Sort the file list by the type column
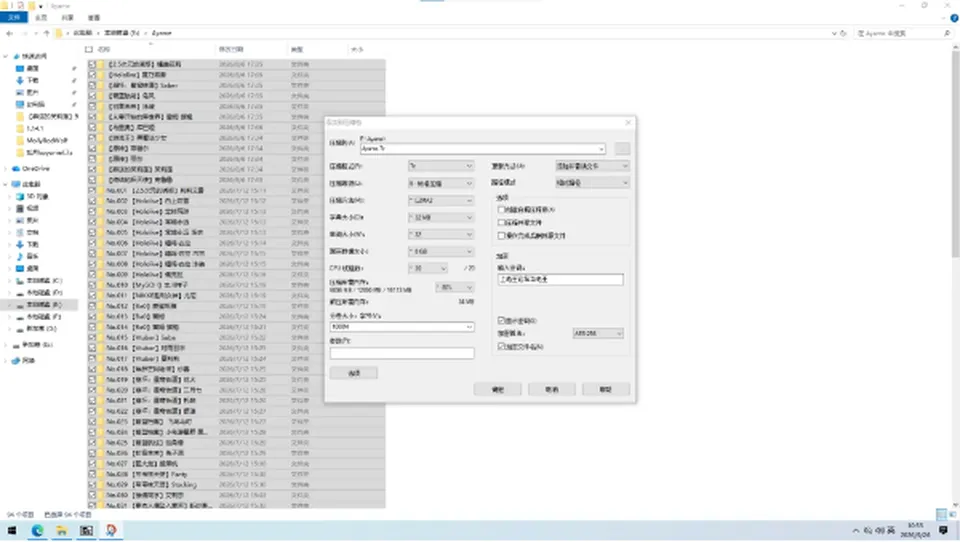The image size is (960, 542). coord(317,49)
